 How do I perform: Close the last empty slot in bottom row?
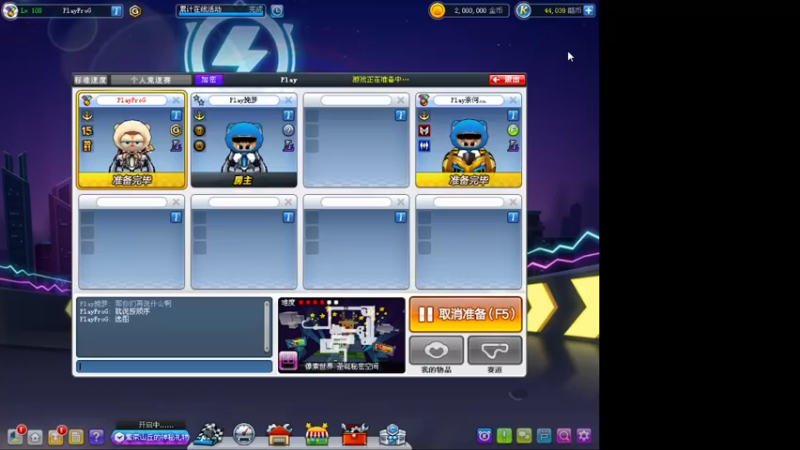tap(513, 202)
